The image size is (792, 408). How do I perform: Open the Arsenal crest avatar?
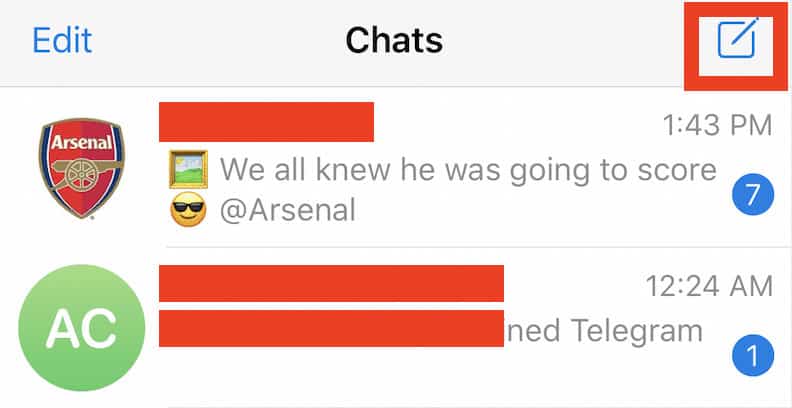point(82,168)
